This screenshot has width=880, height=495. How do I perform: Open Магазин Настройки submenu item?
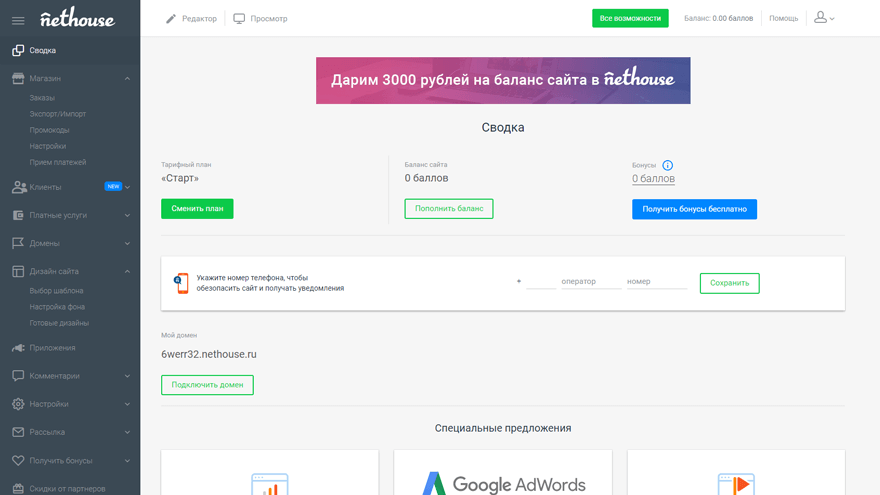coord(48,146)
